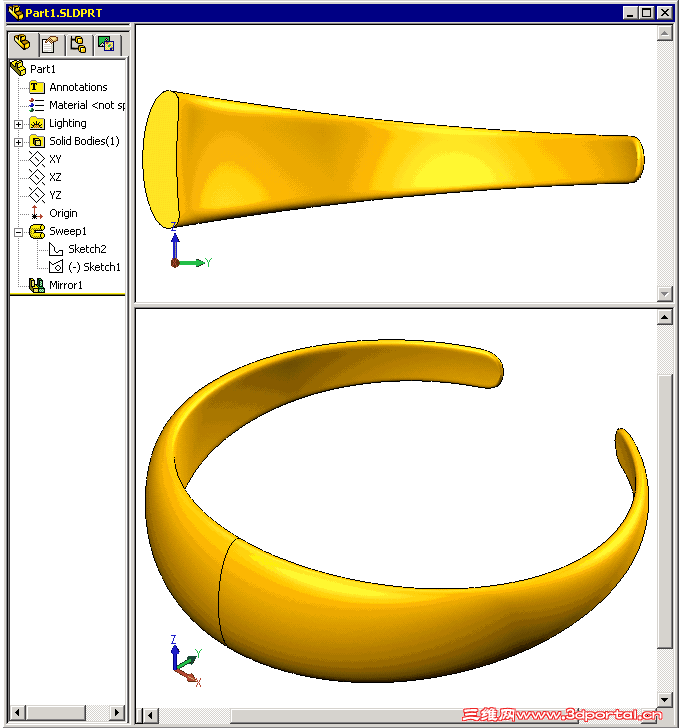The width and height of the screenshot is (682, 728).
Task: Select the Annotations label
Action: coord(78,87)
